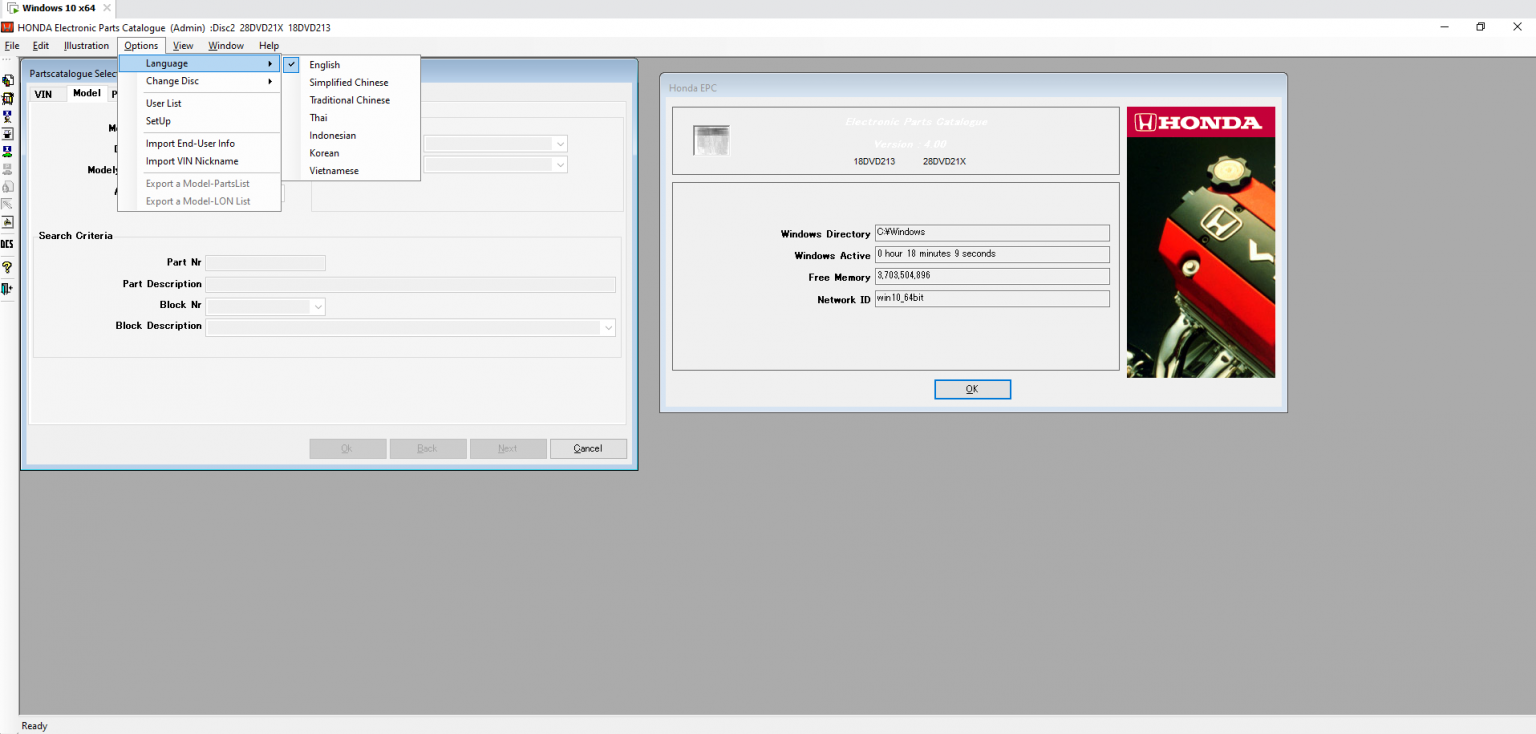Open Help using the question mark icon
Viewport: 1536px width, 734px height.
coord(8,267)
